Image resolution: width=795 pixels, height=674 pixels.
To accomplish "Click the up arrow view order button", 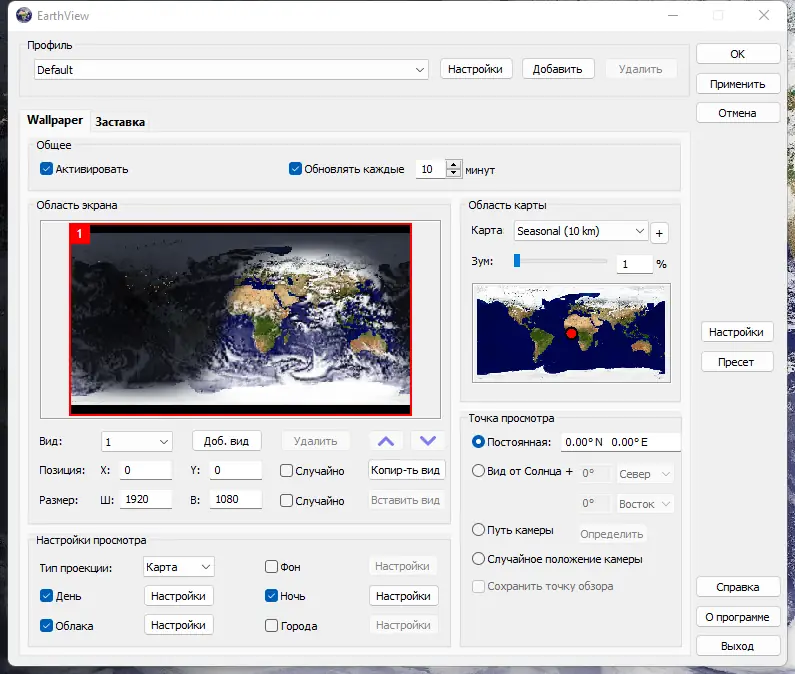I will click(387, 441).
